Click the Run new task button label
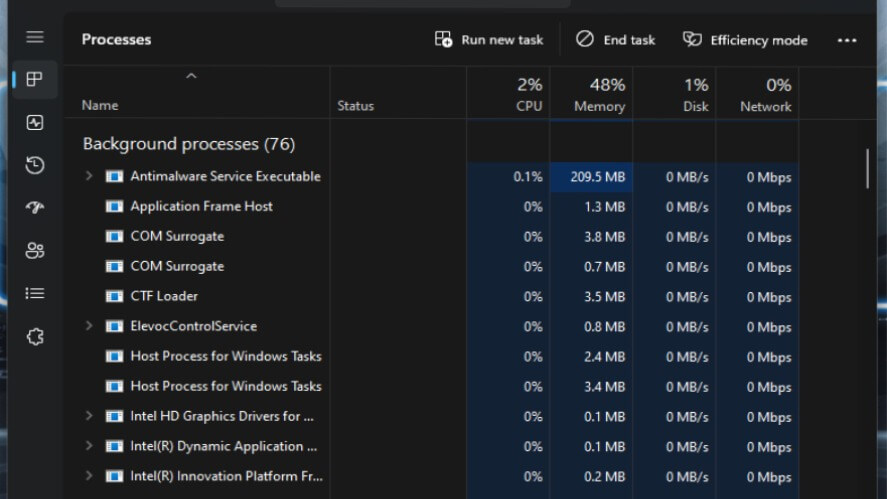The width and height of the screenshot is (887, 499). 502,40
